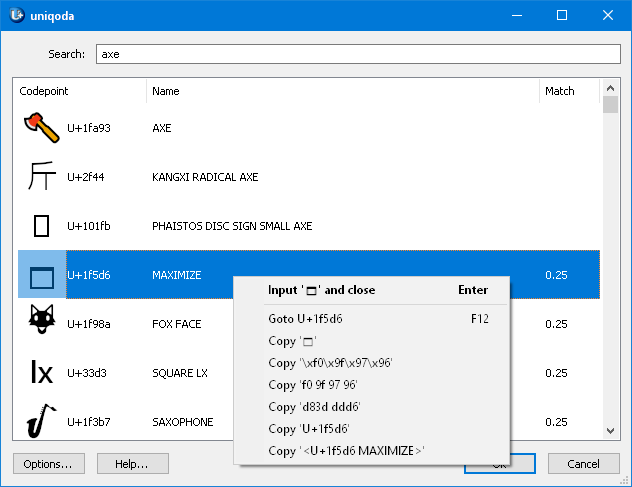Screen dimensions: 632x487
Task: Click the Phaistos disc small axe glyph
Action: pyautogui.click(x=41, y=226)
